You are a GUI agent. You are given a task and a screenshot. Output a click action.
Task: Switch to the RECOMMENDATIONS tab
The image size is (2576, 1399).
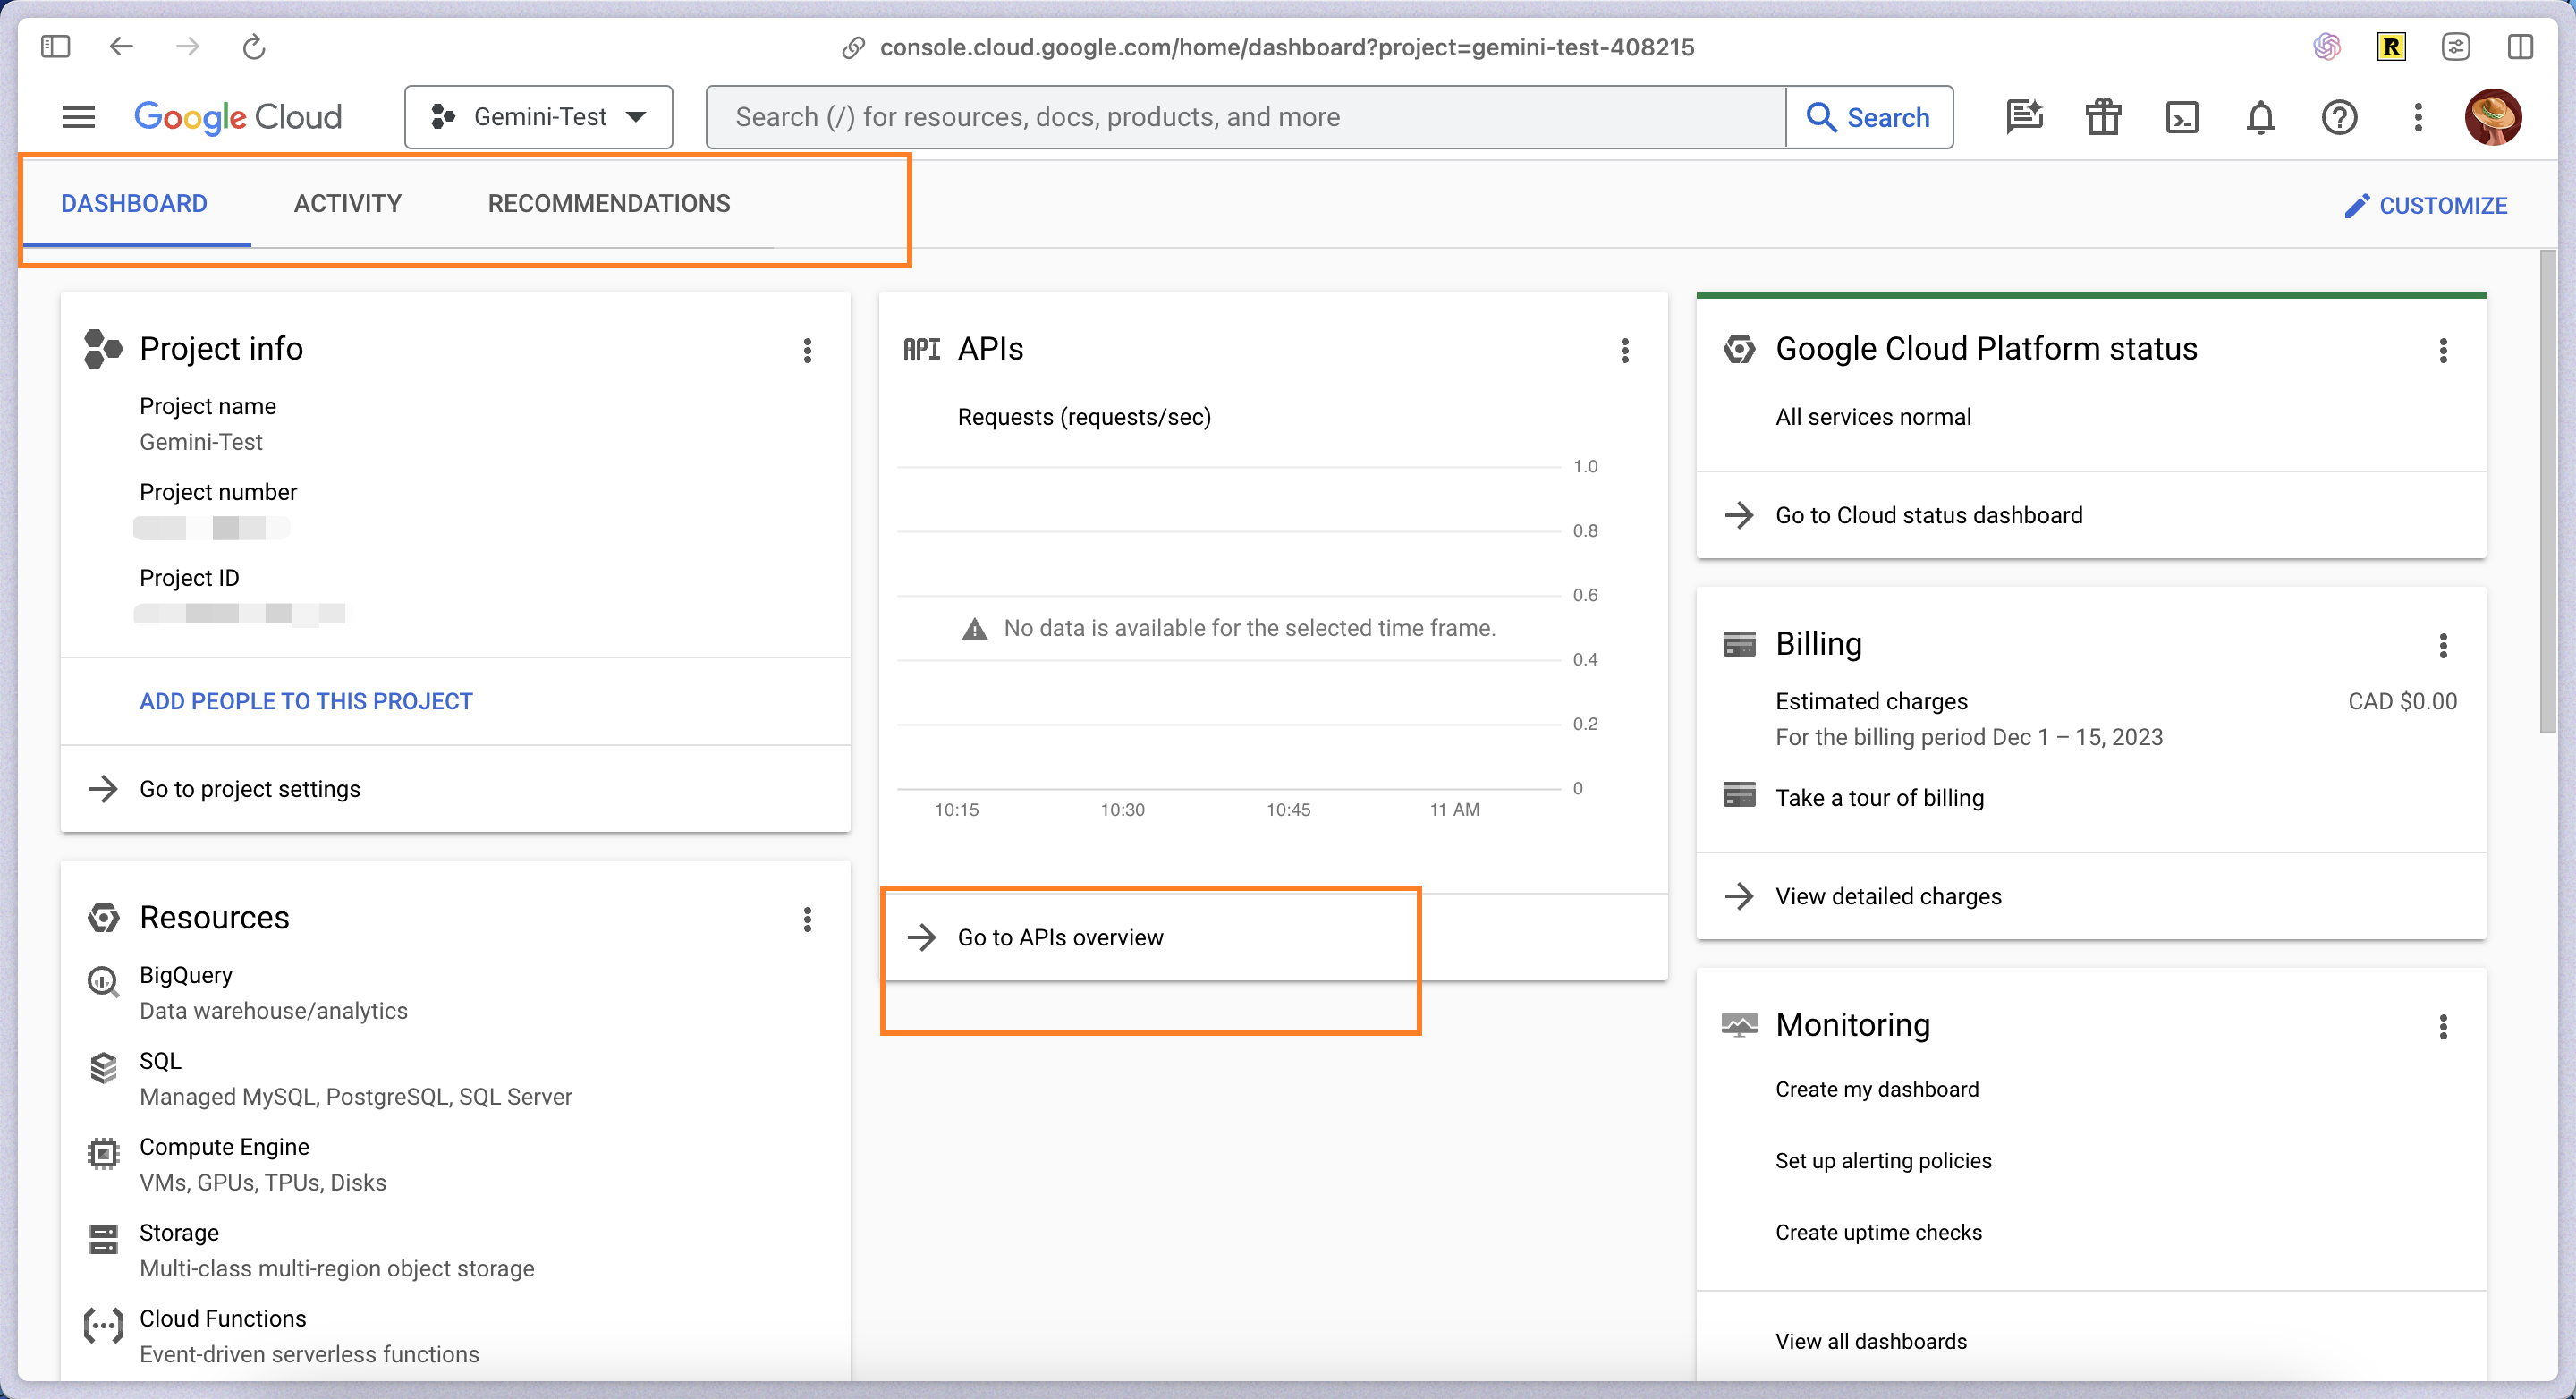click(x=609, y=203)
